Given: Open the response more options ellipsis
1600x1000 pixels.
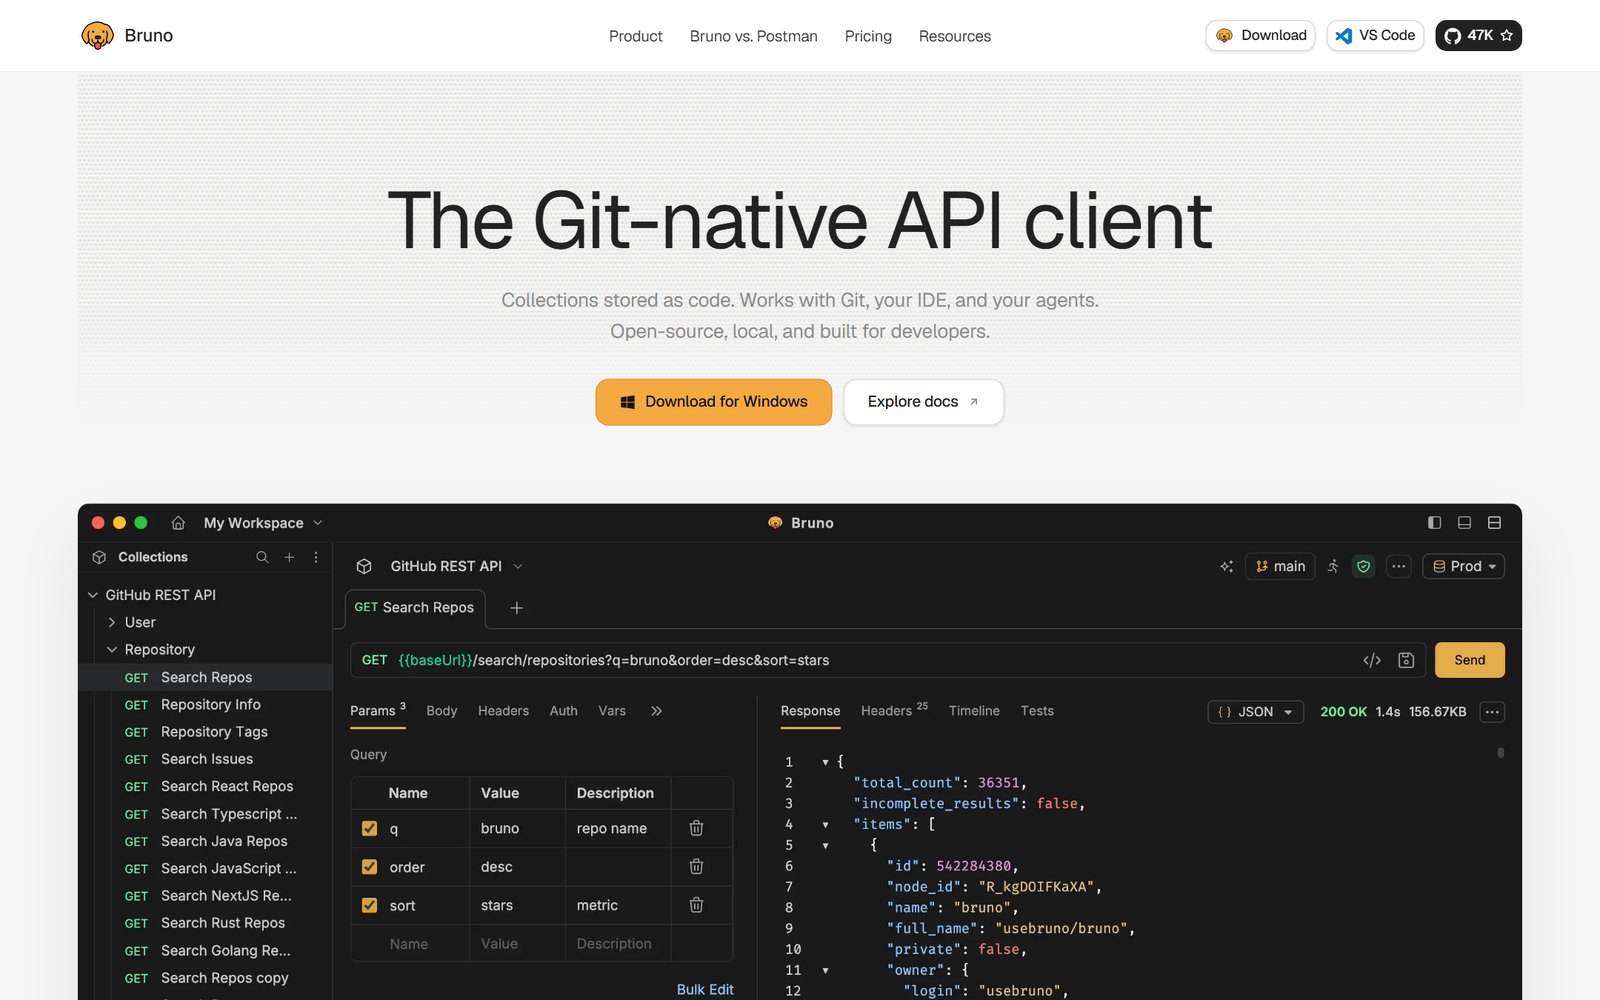Looking at the screenshot, I should coord(1493,712).
